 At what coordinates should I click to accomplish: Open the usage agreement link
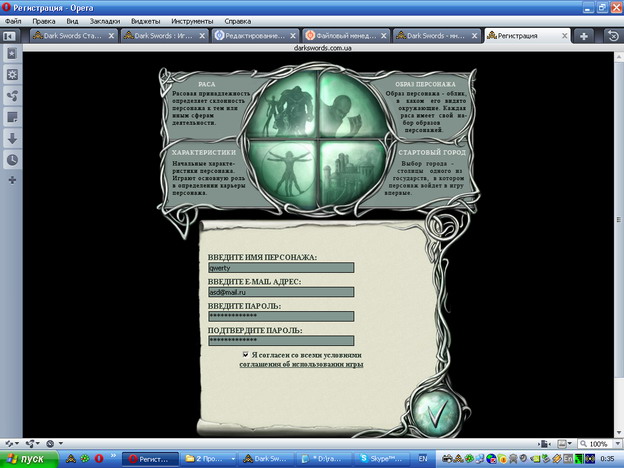click(x=301, y=364)
